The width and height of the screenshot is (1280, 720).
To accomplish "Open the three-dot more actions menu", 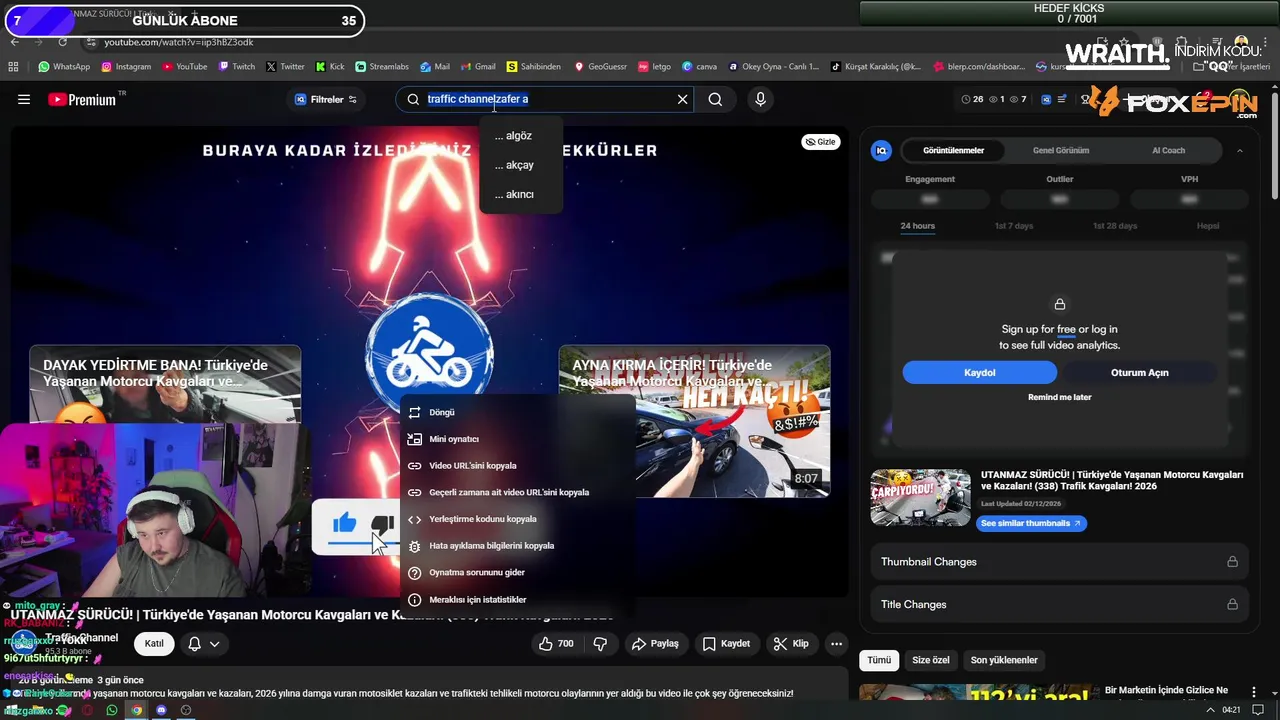I will [837, 644].
